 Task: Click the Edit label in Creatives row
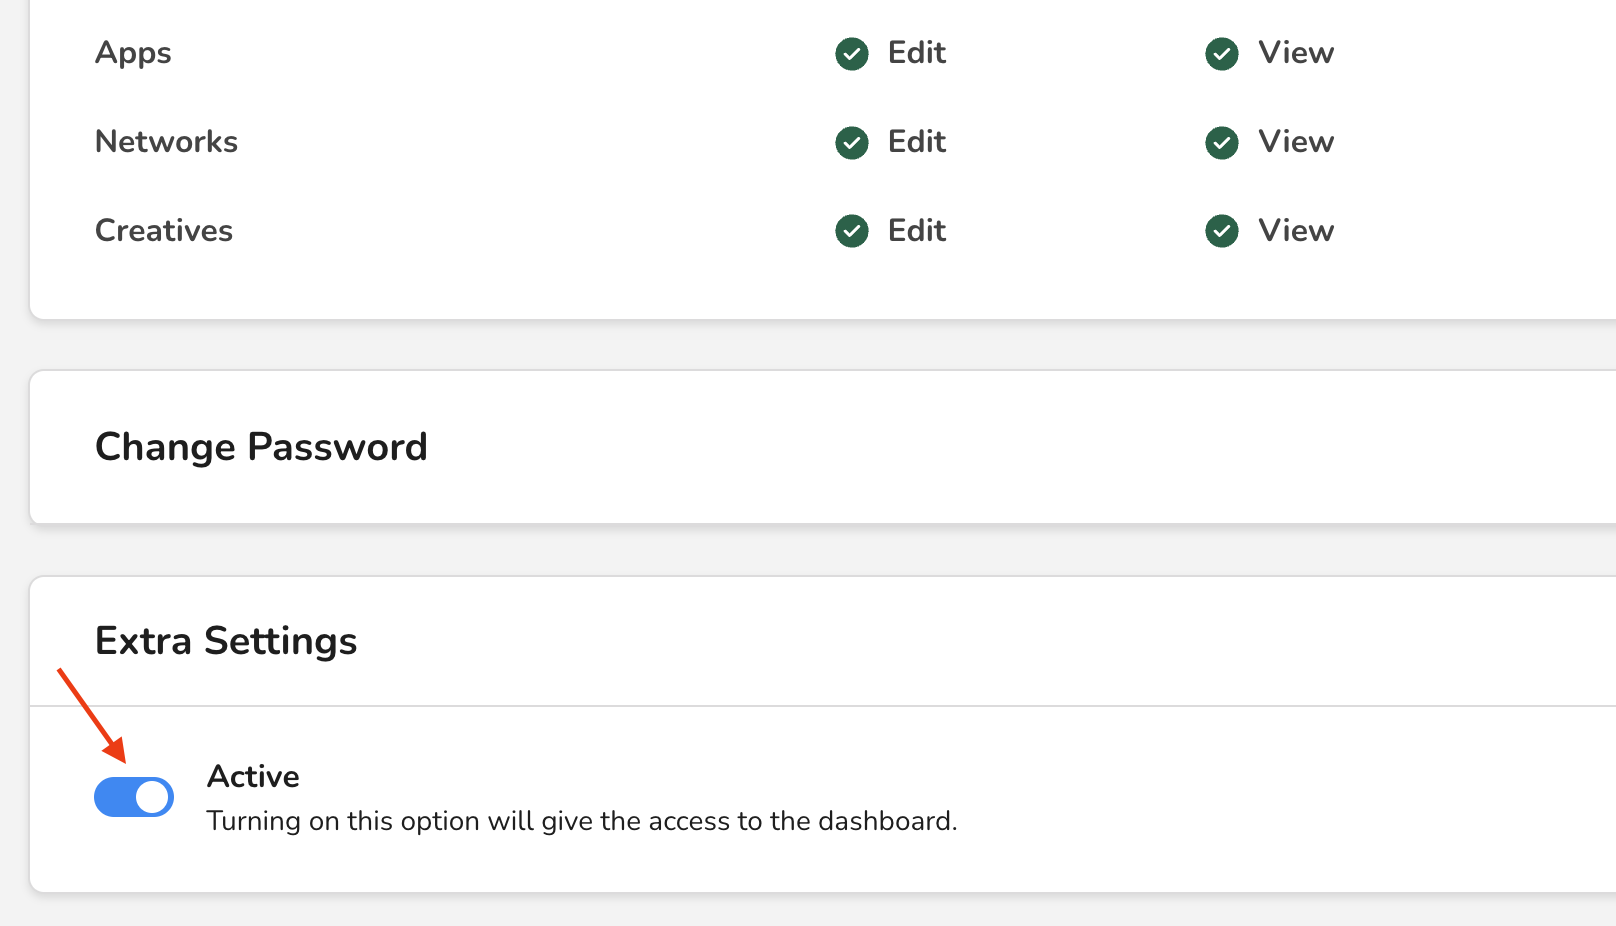917,231
